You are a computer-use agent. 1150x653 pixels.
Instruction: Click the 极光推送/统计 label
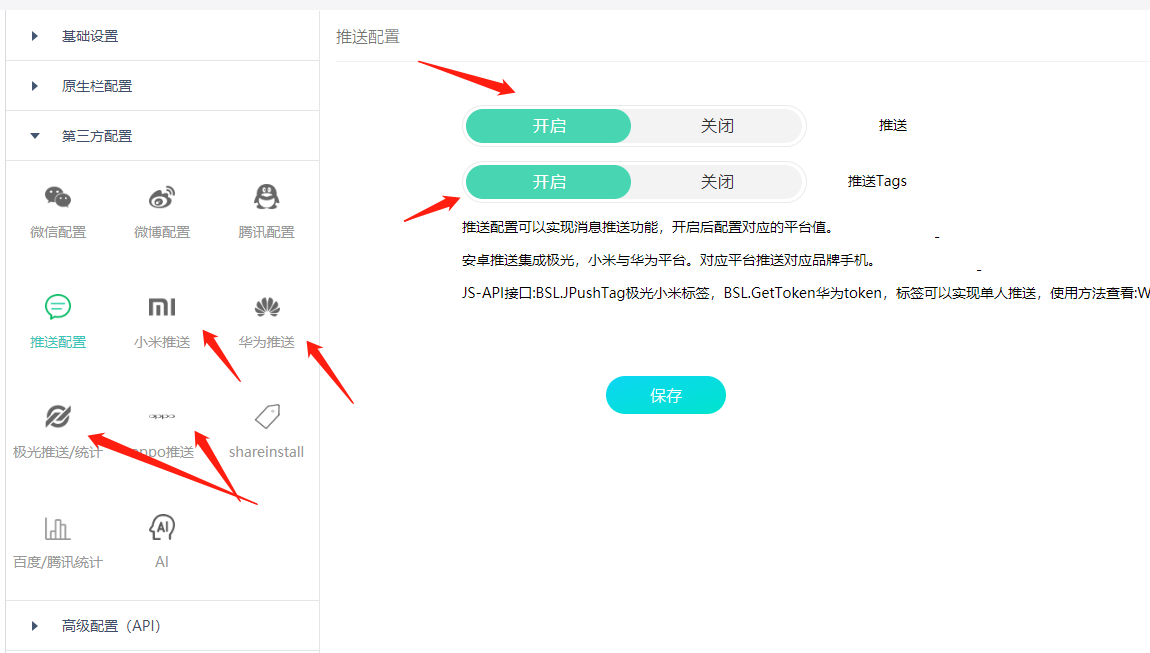[x=57, y=452]
